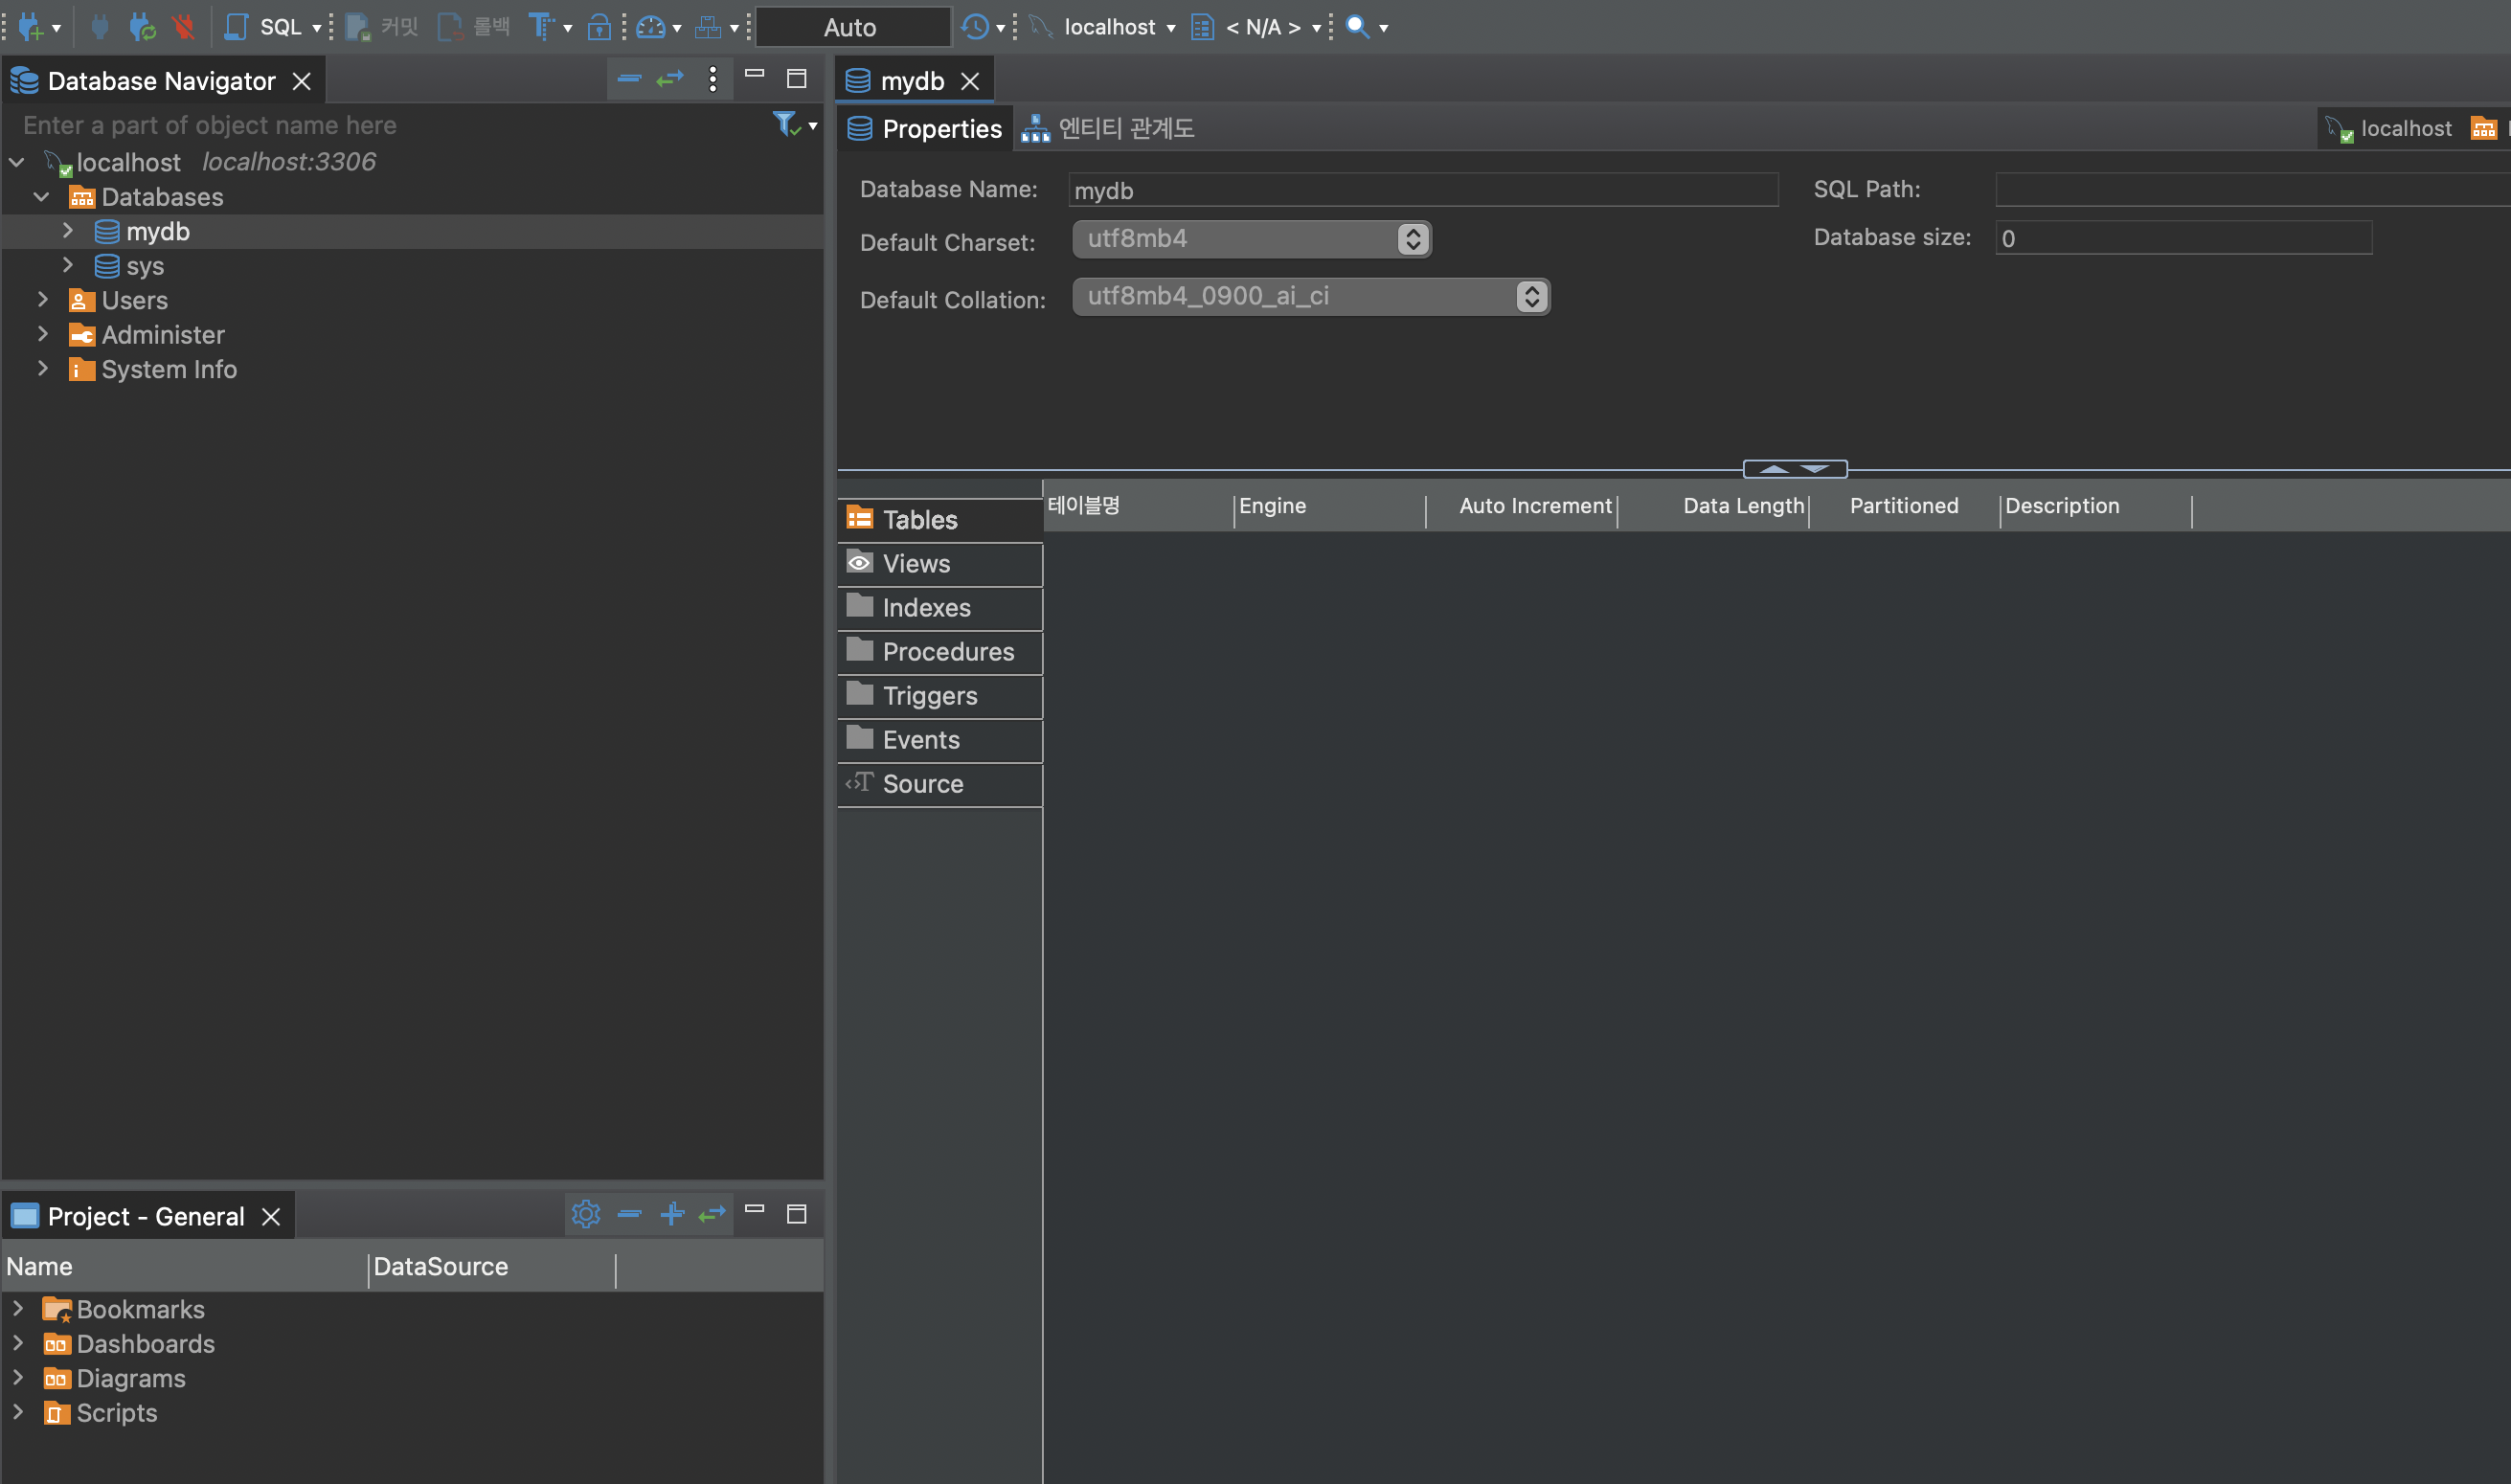The height and width of the screenshot is (1484, 2511).
Task: Expand the sys database node
Action: (x=68, y=265)
